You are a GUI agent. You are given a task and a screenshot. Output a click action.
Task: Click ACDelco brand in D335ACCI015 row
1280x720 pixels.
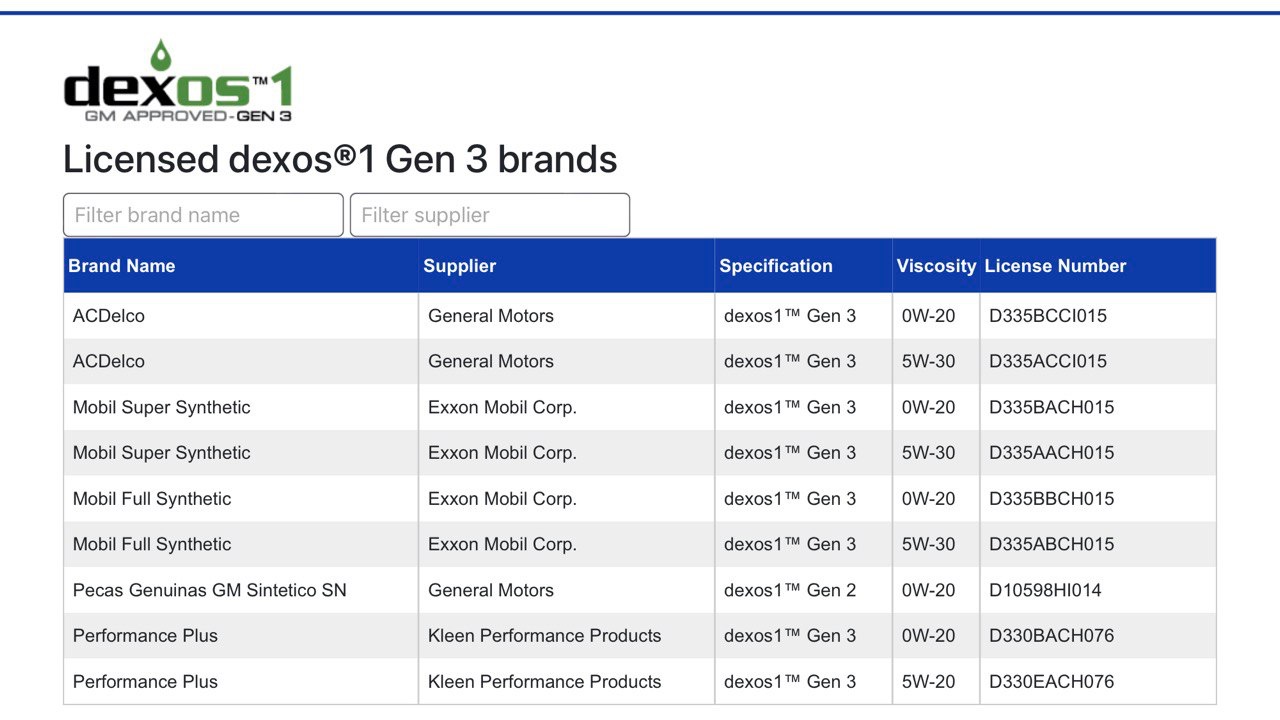[108, 362]
